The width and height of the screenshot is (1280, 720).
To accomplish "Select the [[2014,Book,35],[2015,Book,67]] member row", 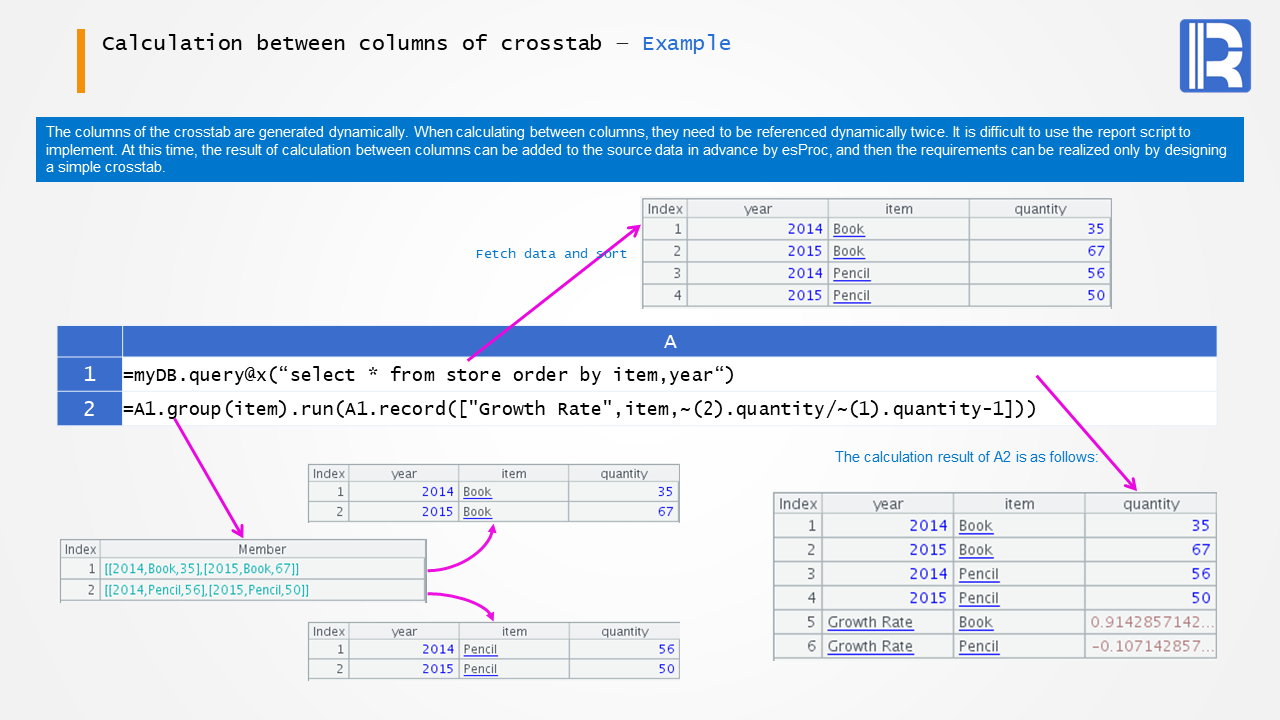I will [x=202, y=569].
